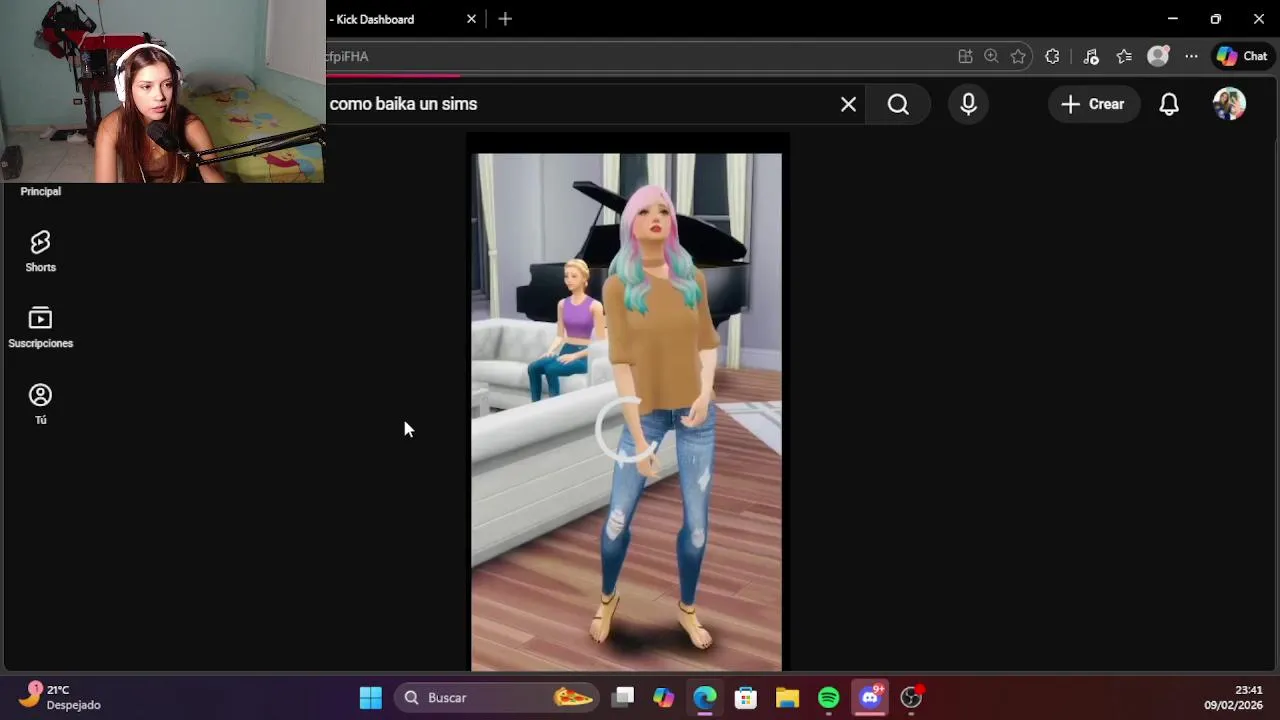Screen dimensions: 1280x720
Task: Click the taskbar Buscar search box
Action: click(496, 697)
